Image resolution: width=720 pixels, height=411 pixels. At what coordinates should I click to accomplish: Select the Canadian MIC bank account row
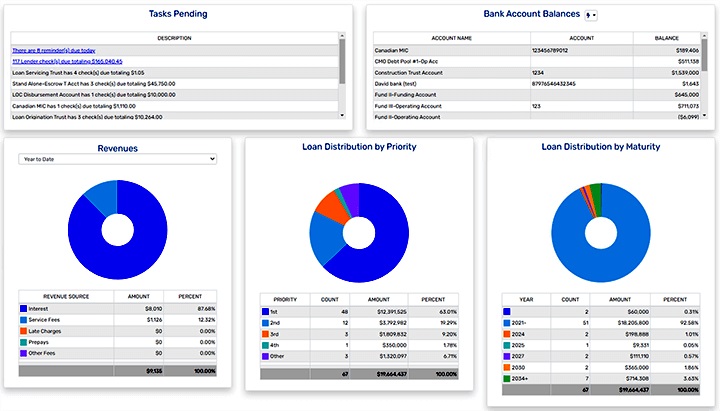450,49
